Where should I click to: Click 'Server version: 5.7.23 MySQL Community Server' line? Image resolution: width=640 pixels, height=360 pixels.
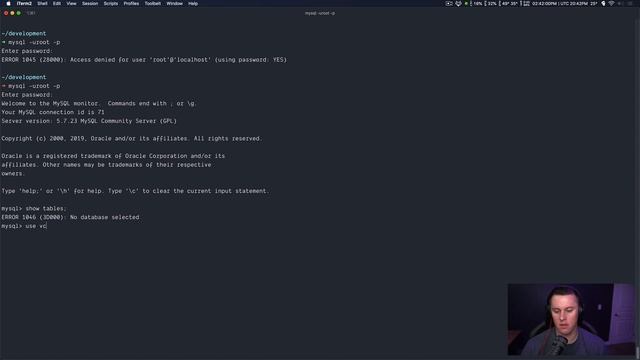[x=89, y=121]
